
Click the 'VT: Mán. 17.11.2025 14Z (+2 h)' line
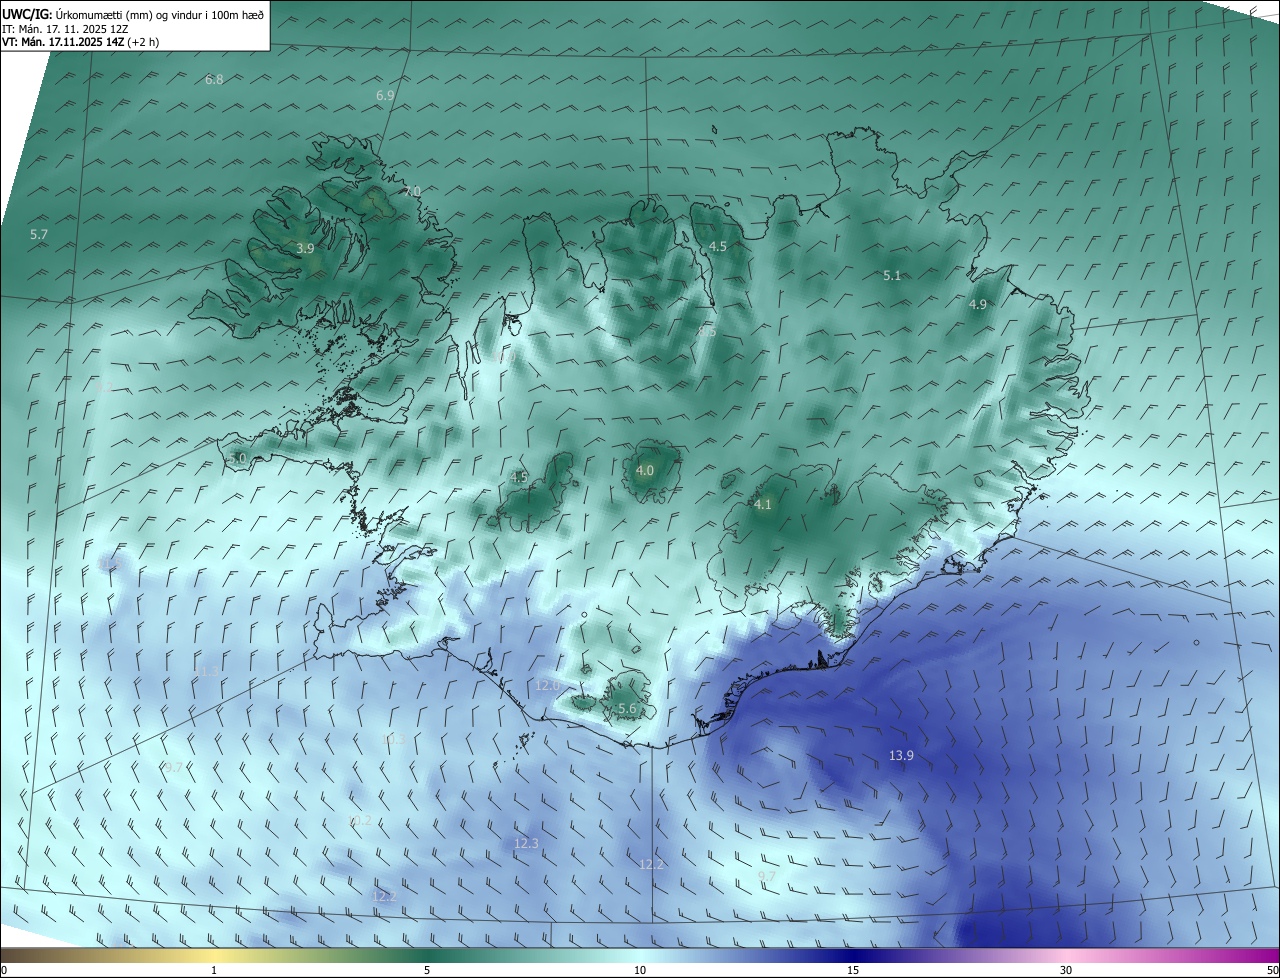(81, 42)
